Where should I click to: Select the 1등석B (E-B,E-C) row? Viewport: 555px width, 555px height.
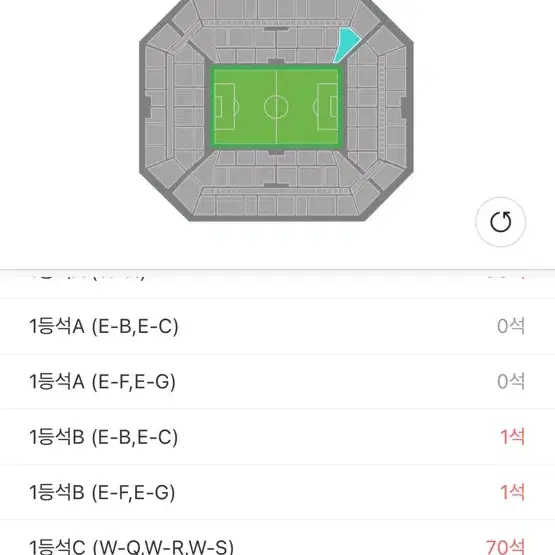(x=278, y=437)
